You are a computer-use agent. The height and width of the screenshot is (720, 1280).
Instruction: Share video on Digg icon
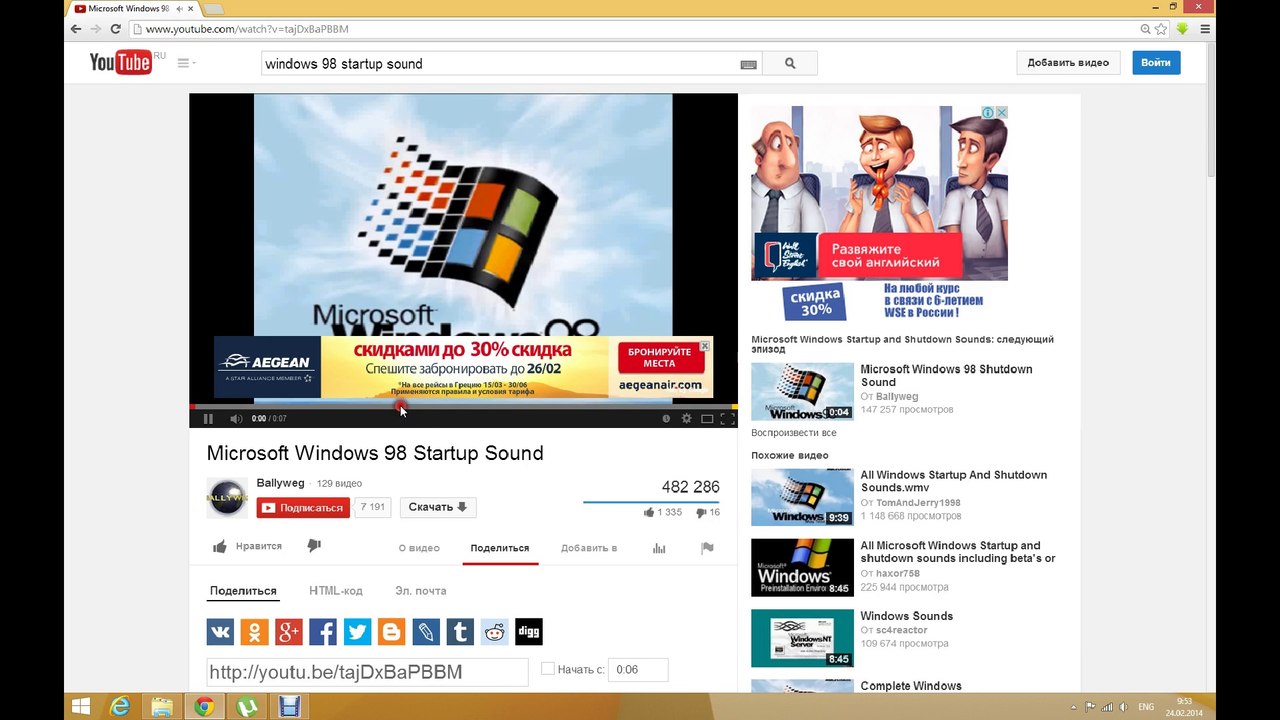click(528, 631)
